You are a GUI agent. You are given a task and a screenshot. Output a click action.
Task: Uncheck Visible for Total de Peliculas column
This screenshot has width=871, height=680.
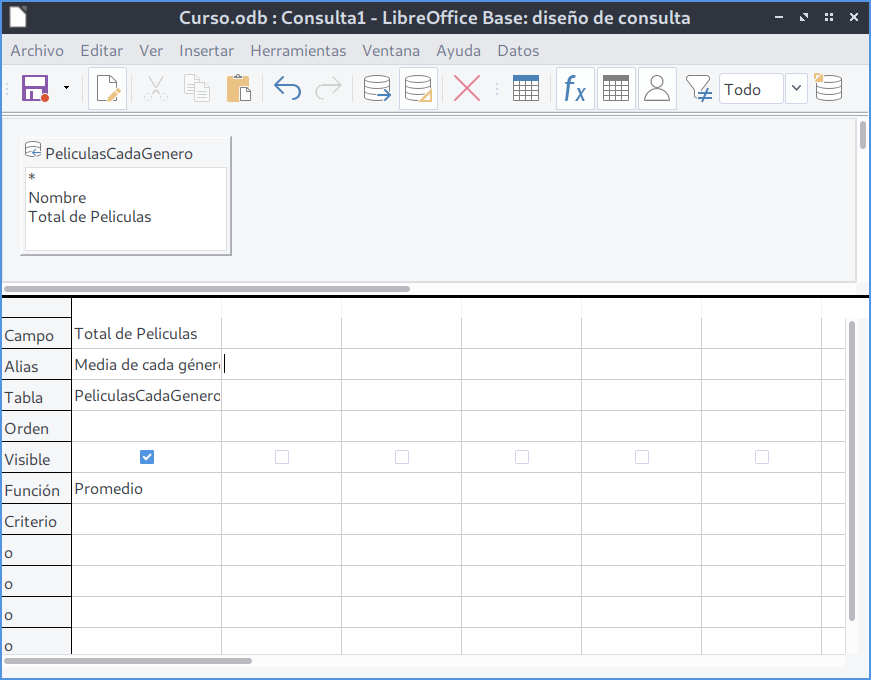click(147, 457)
